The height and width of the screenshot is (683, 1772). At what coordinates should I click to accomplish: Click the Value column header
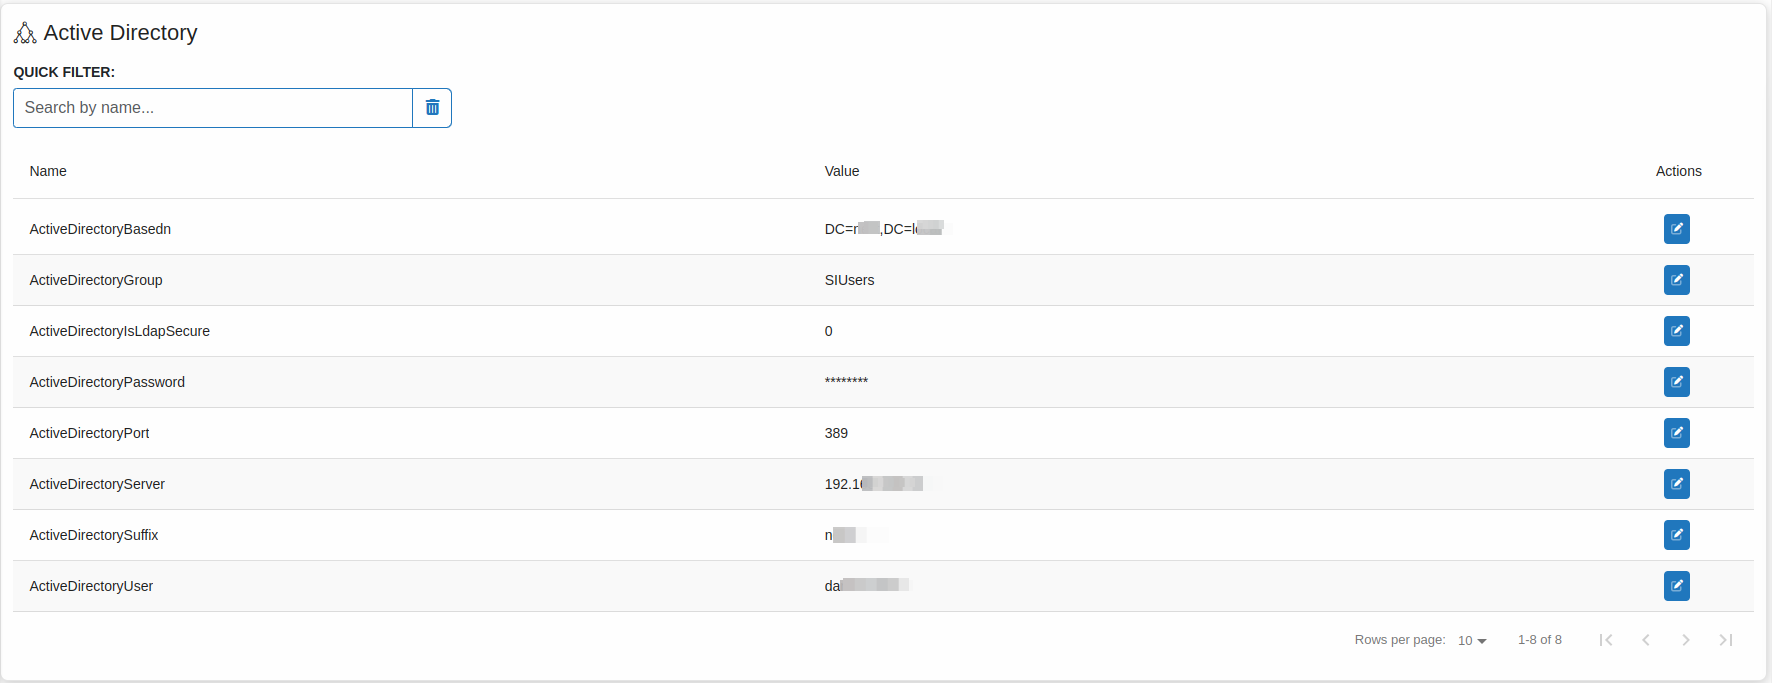pos(842,171)
